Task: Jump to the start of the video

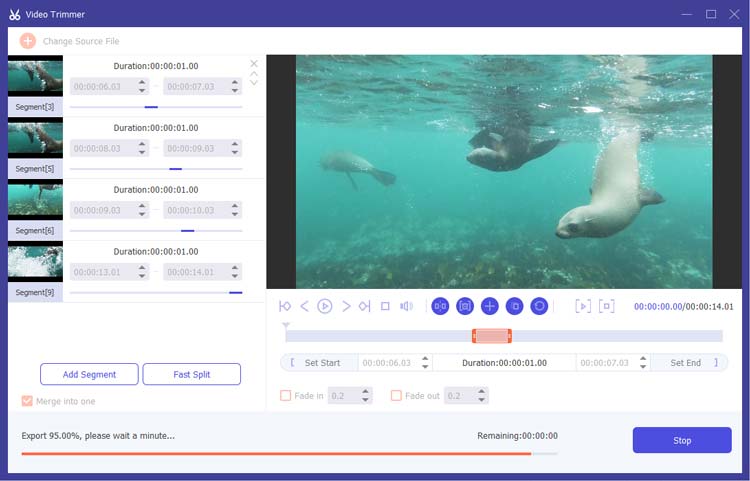Action: 285,306
